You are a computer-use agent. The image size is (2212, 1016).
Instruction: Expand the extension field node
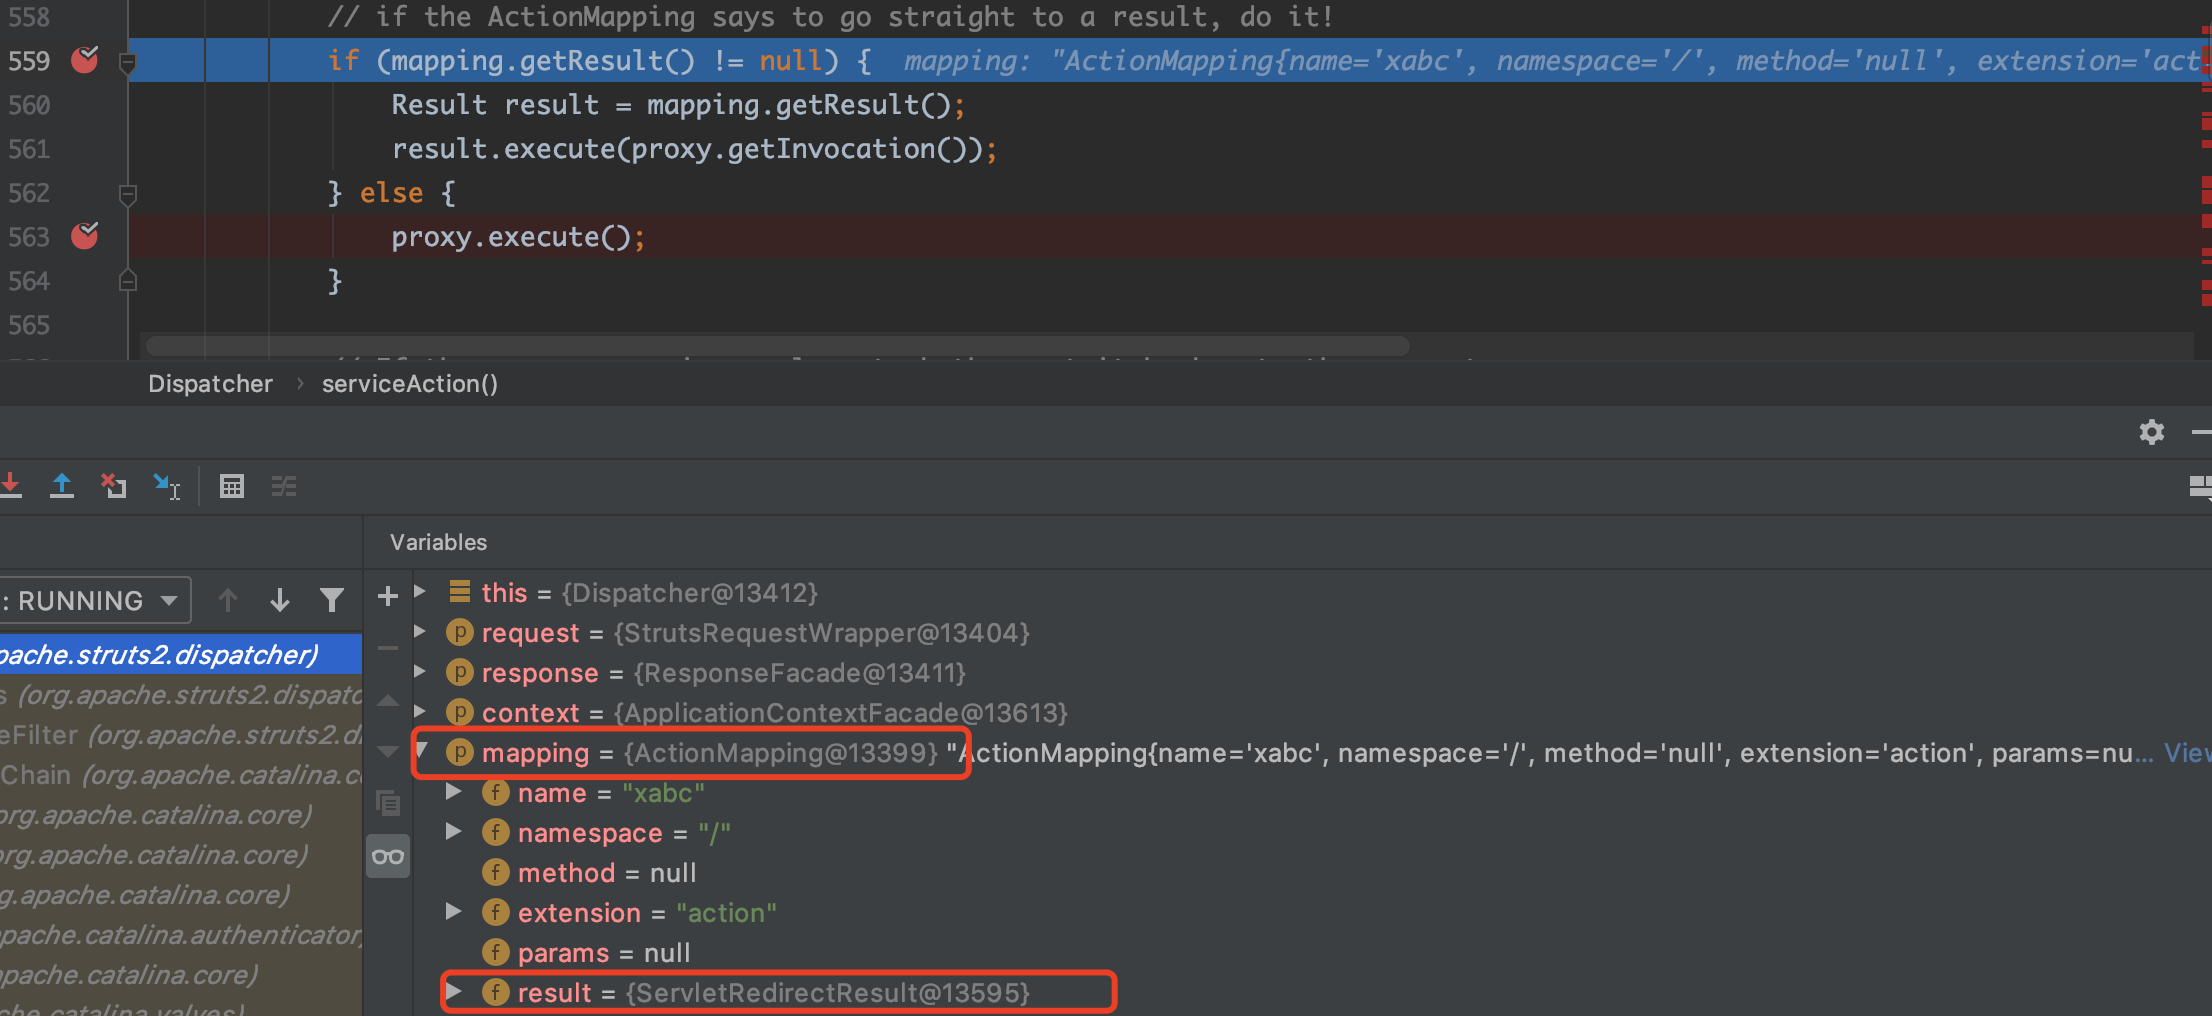(453, 911)
